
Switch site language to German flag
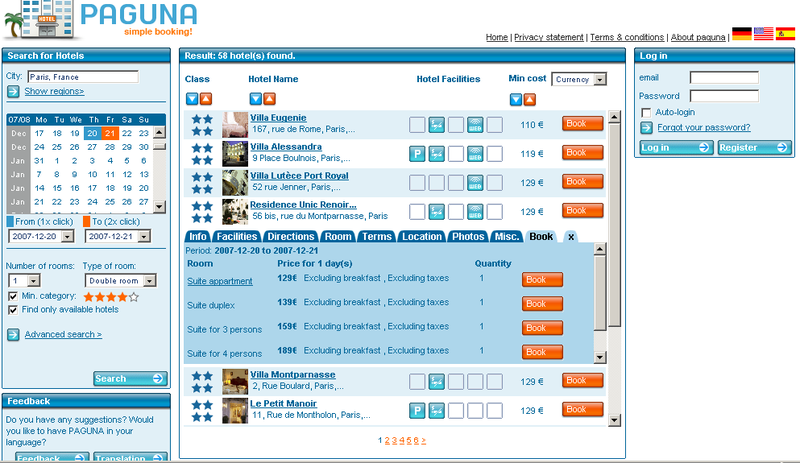[742, 34]
